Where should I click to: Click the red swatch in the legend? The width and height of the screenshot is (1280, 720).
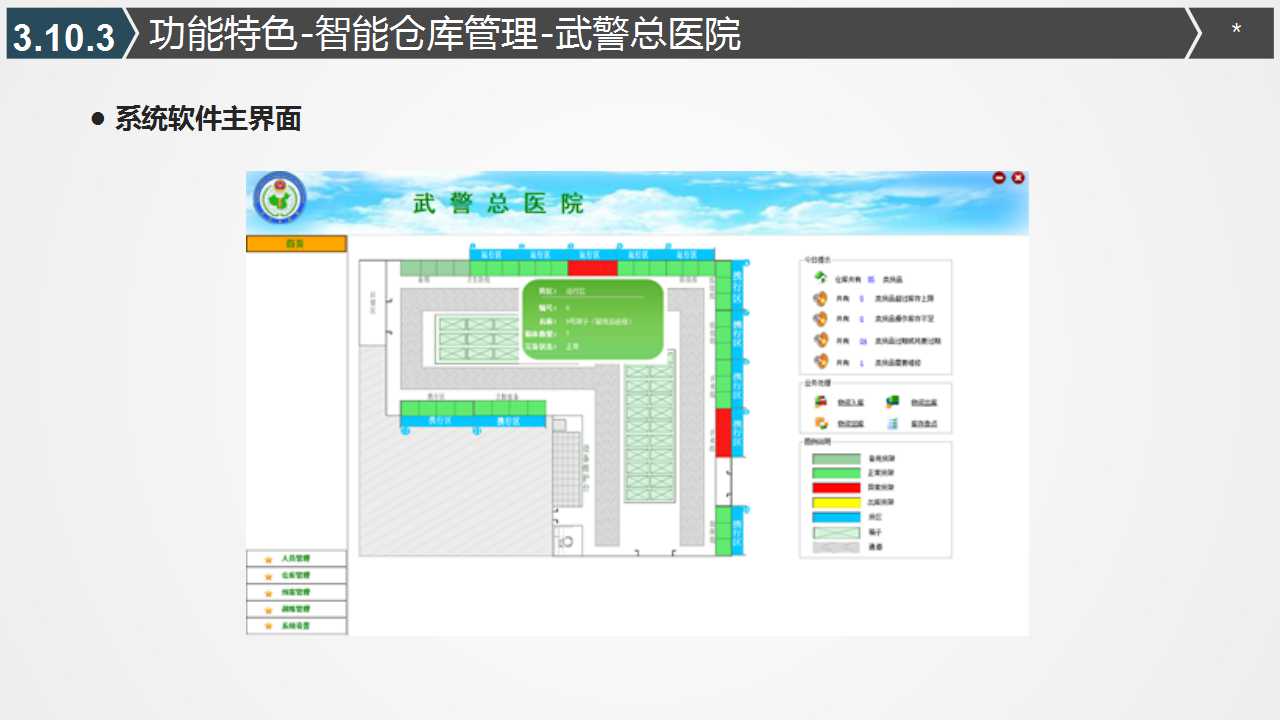point(835,488)
